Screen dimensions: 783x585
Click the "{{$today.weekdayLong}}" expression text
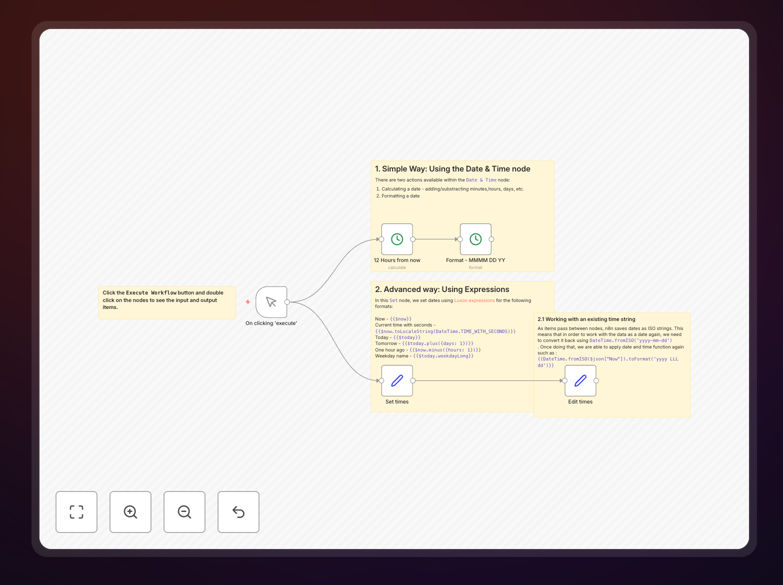(x=443, y=356)
